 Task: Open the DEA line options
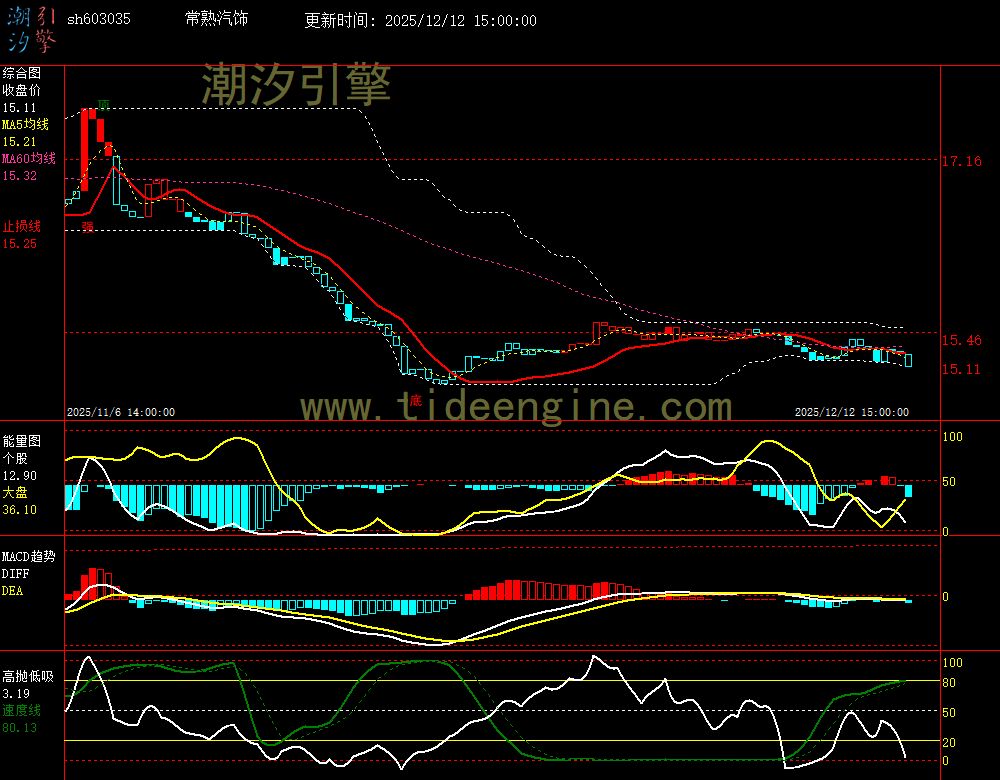coord(13,590)
